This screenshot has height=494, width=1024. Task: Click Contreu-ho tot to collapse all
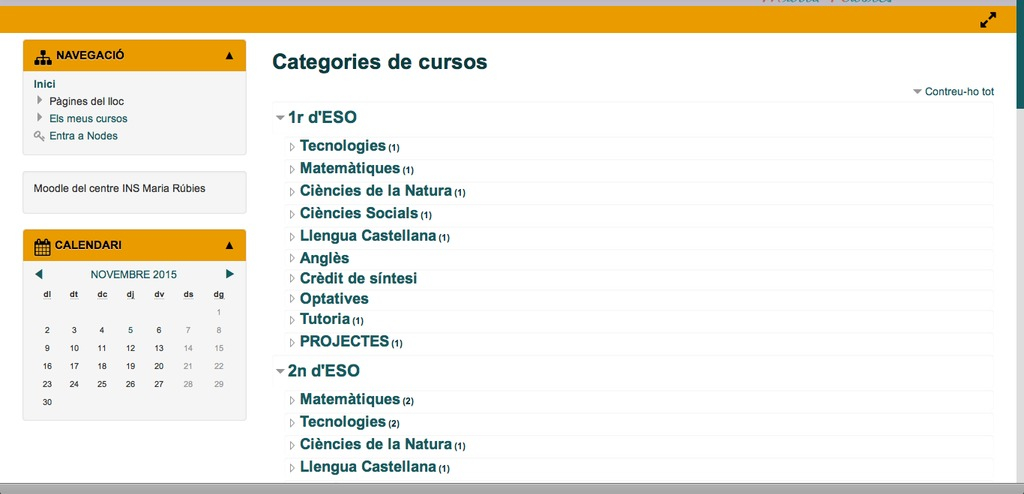[x=958, y=92]
